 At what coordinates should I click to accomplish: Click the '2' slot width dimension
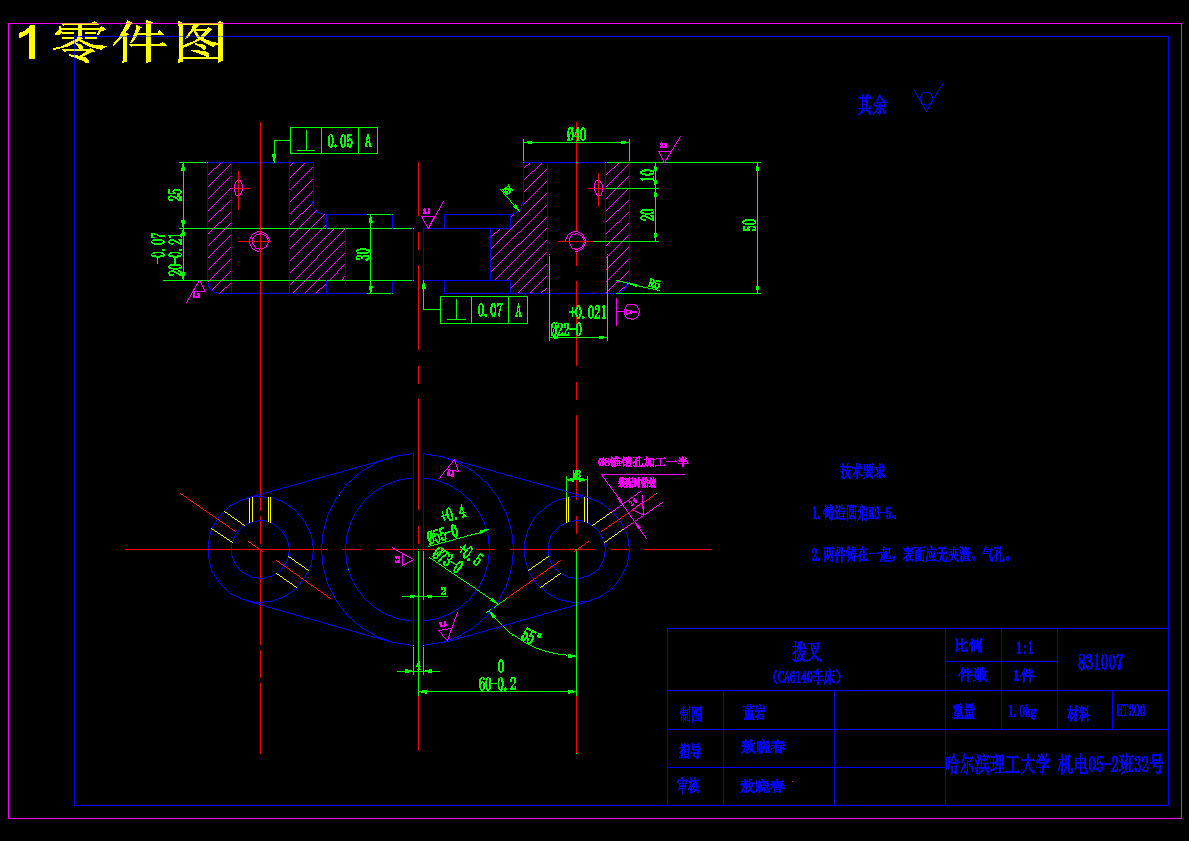(x=444, y=590)
